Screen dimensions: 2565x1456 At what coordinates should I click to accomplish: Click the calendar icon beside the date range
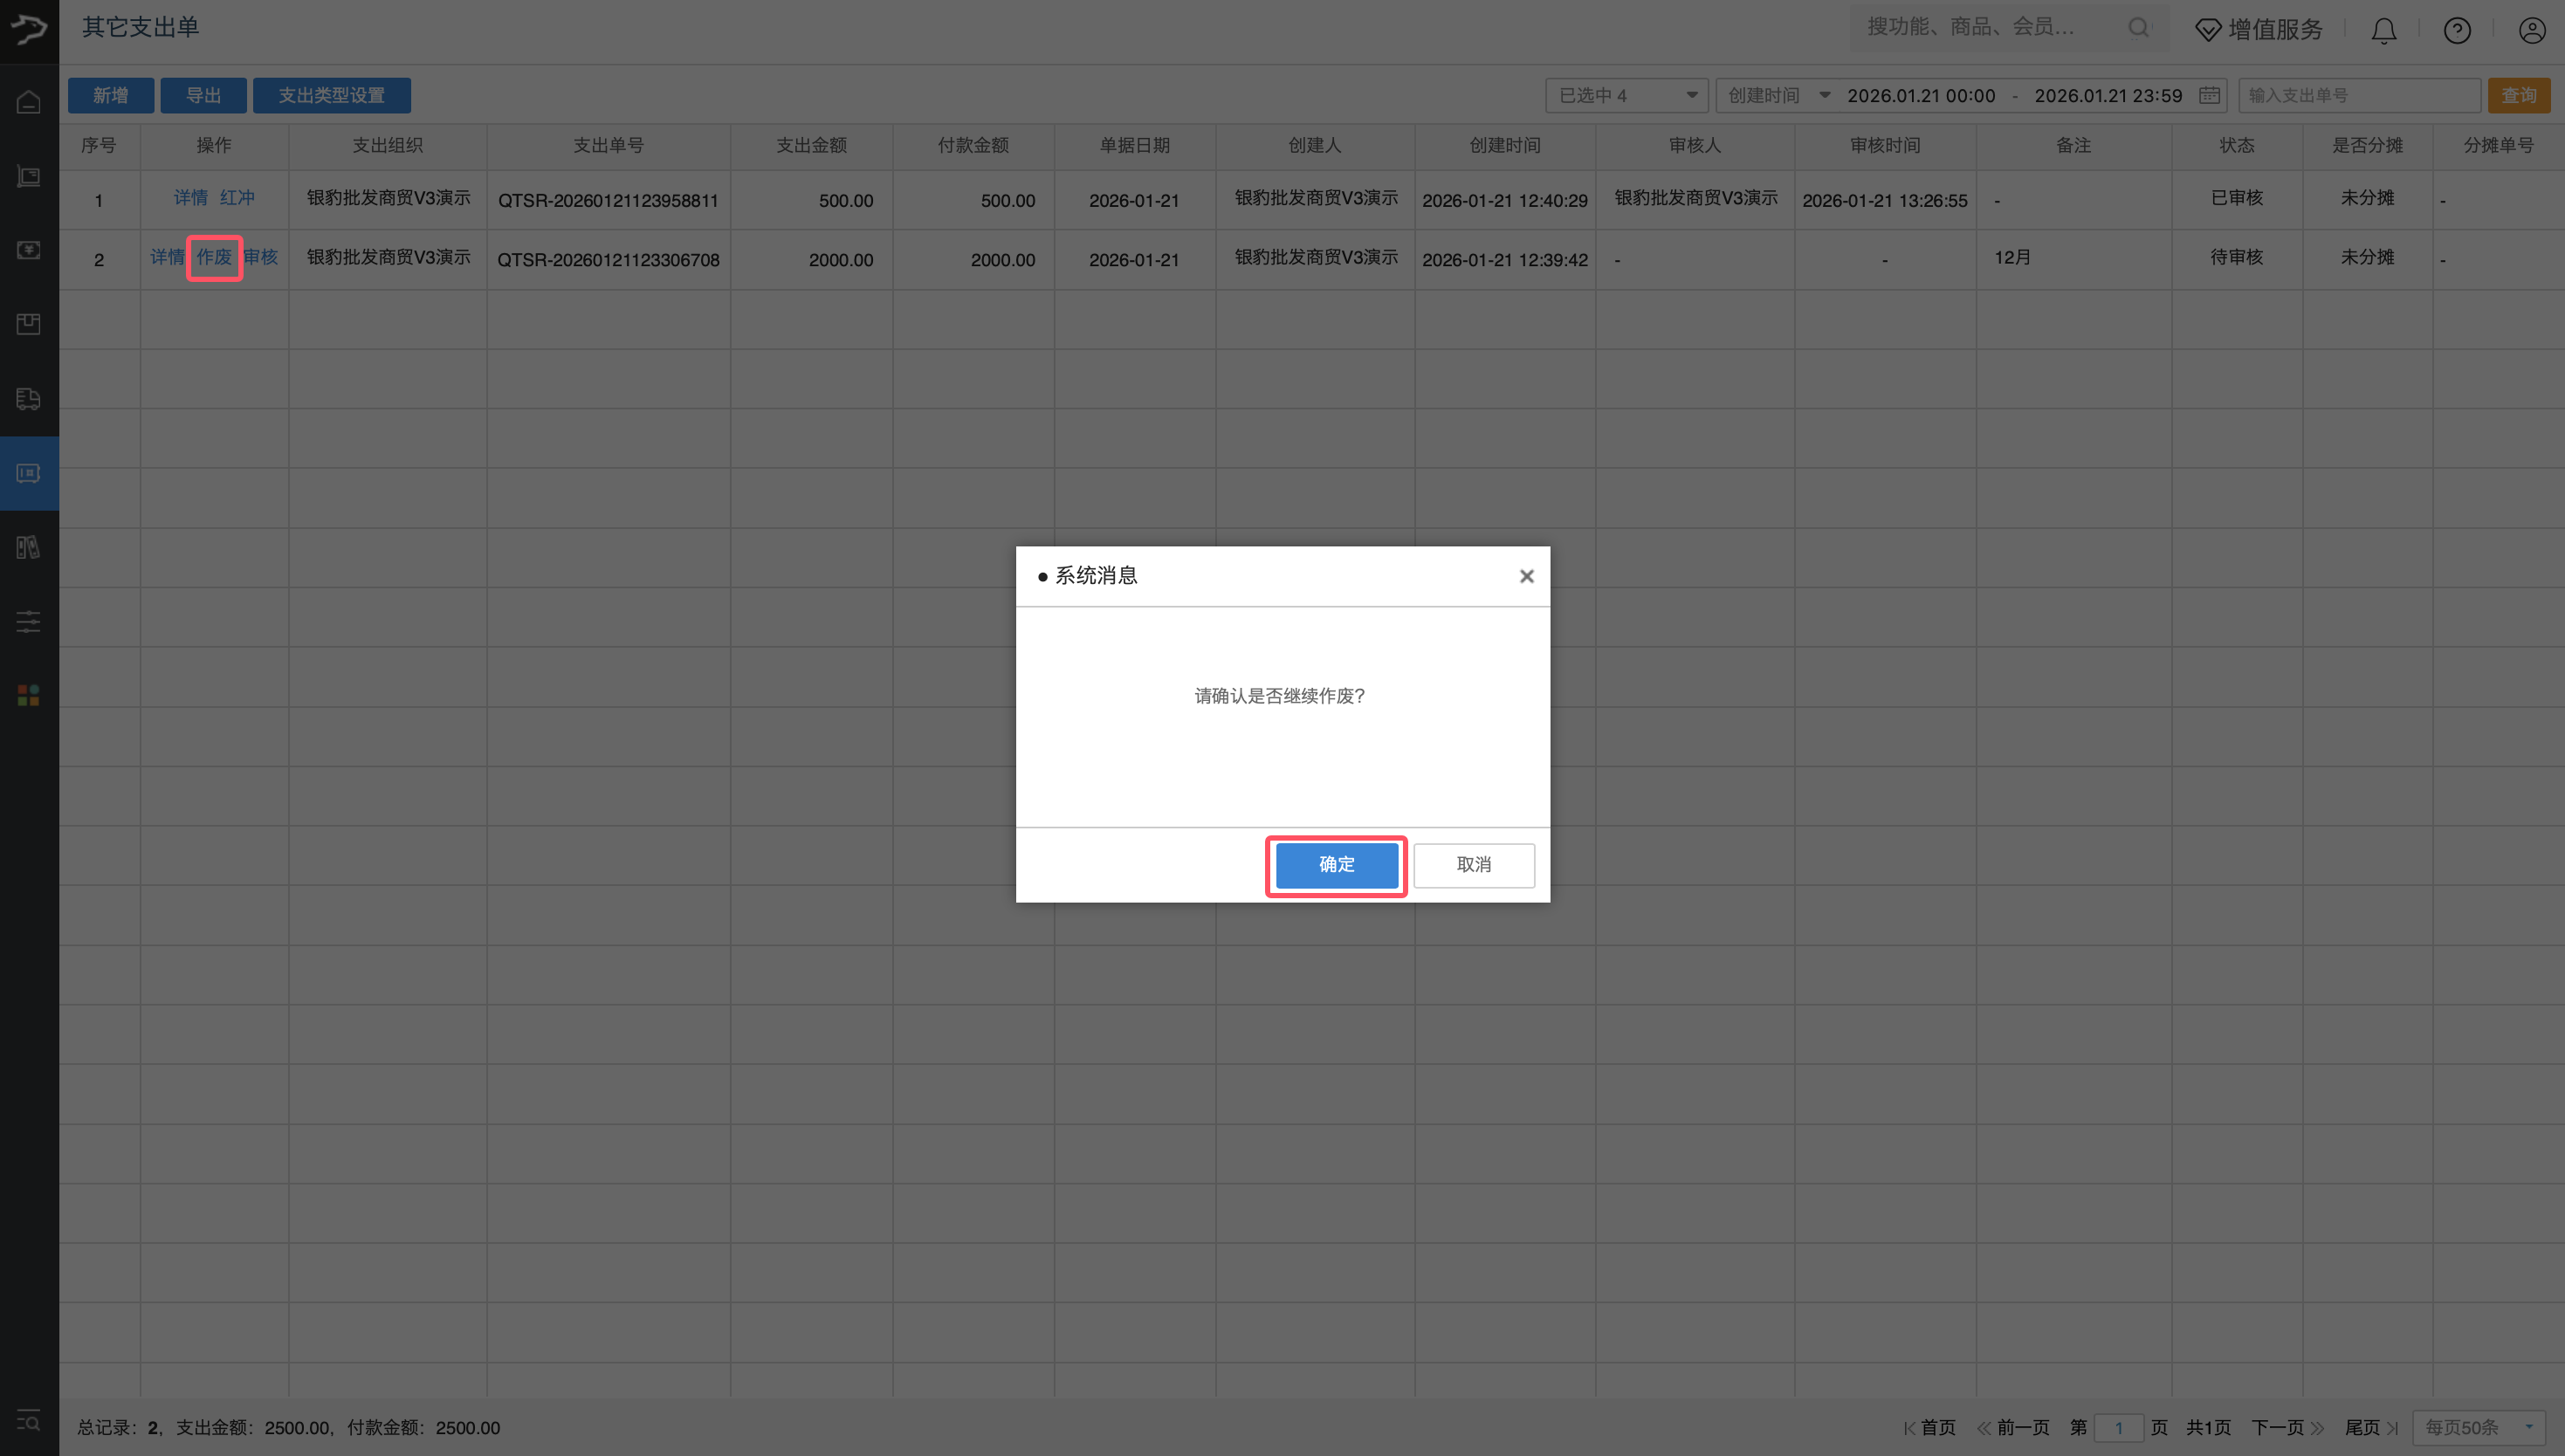(2209, 95)
